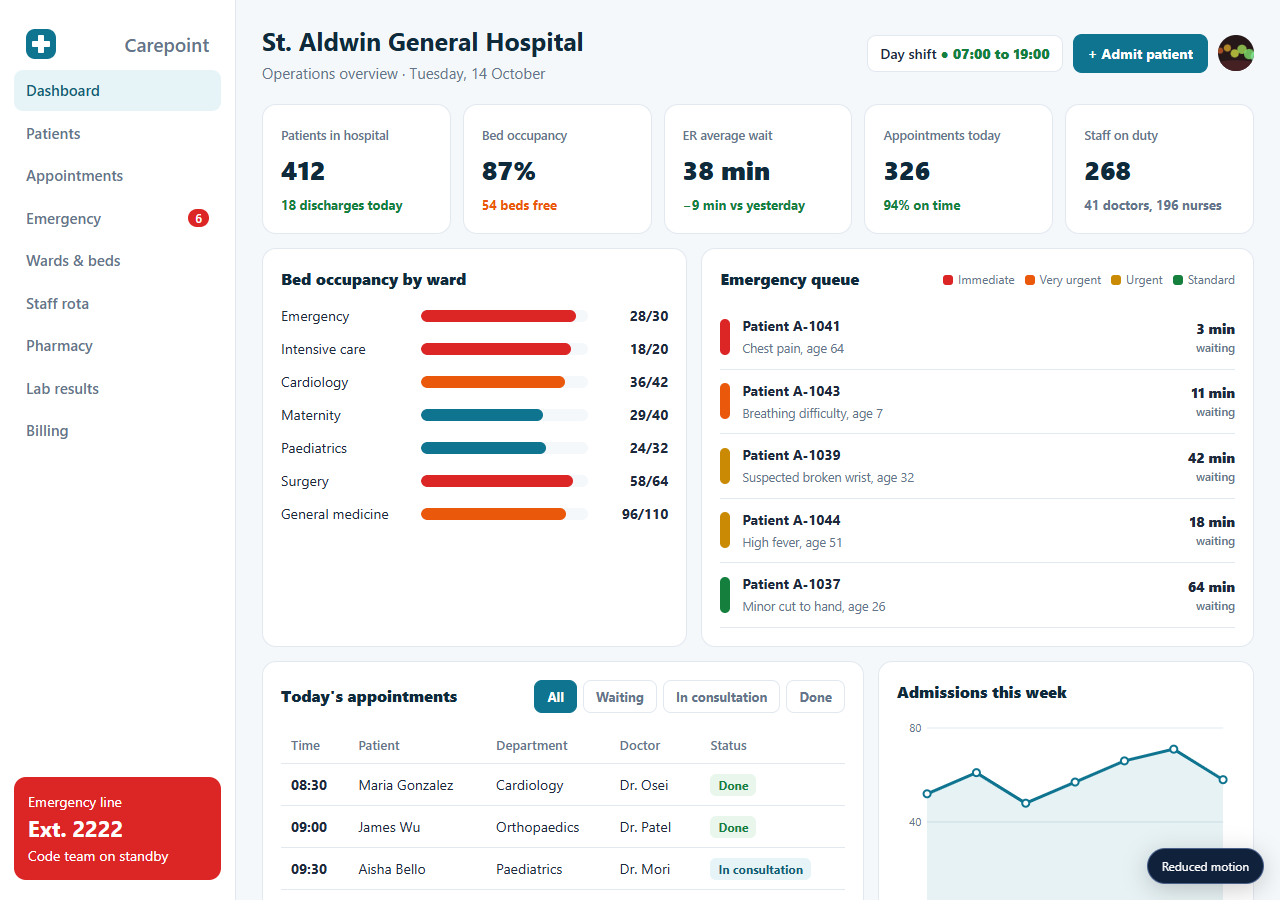Click the Maternity ward occupancy bar
Screen dimensions: 1280x900
tap(504, 415)
